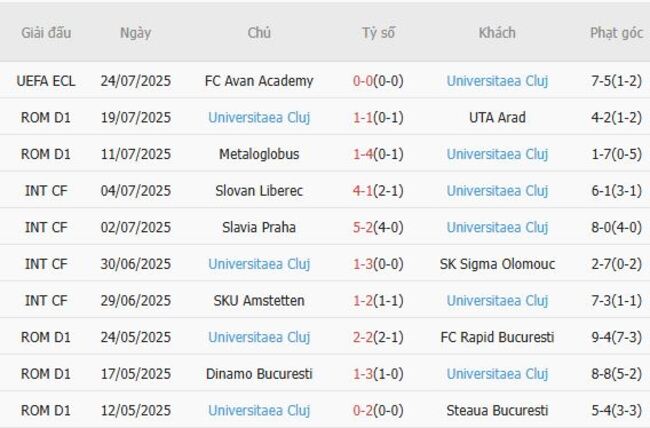Click Universitaea Cluj in the 19/07/2025 row

point(259,117)
